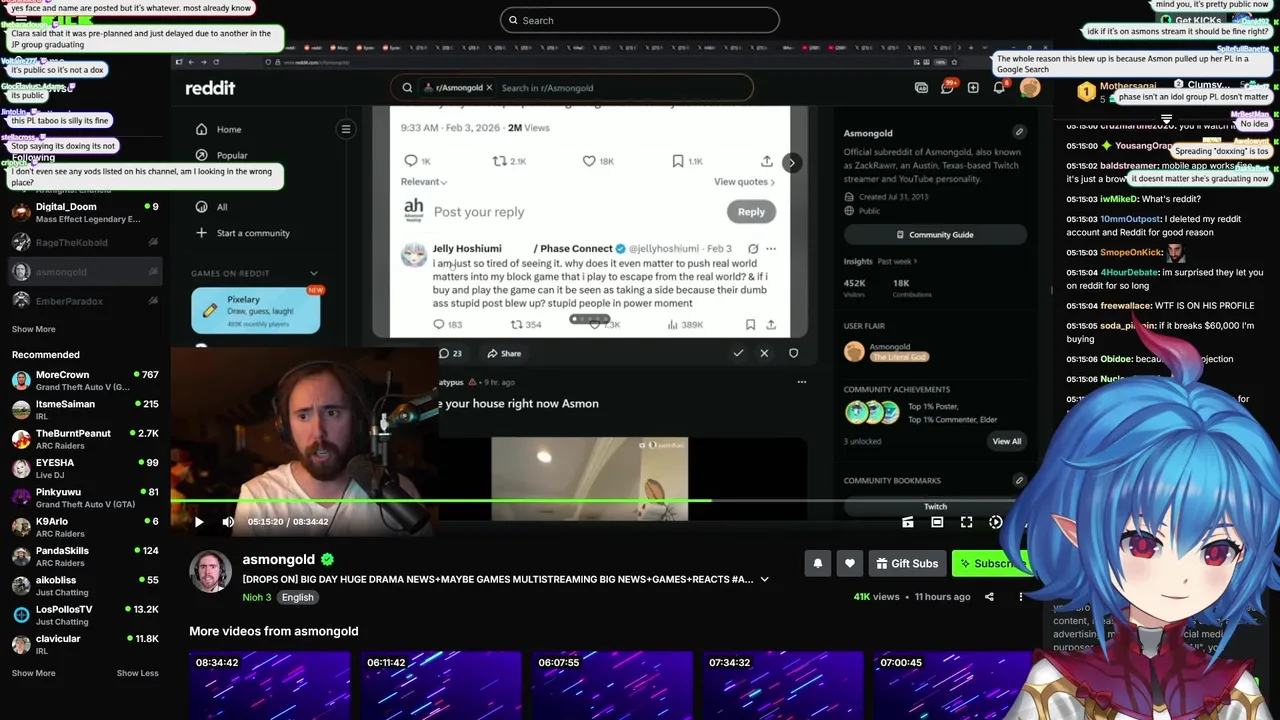Show more followed channels under Following

click(33, 329)
